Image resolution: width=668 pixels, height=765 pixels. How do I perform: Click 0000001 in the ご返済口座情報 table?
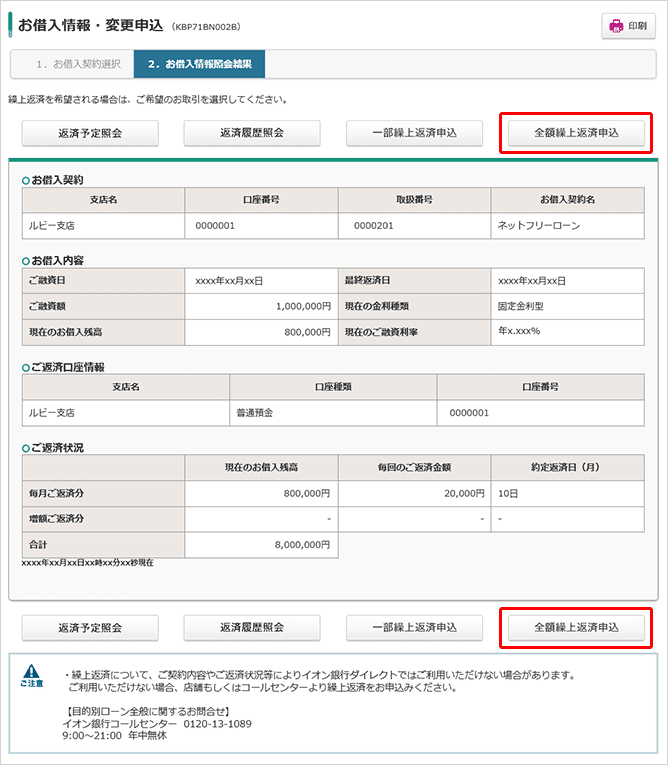[469, 413]
